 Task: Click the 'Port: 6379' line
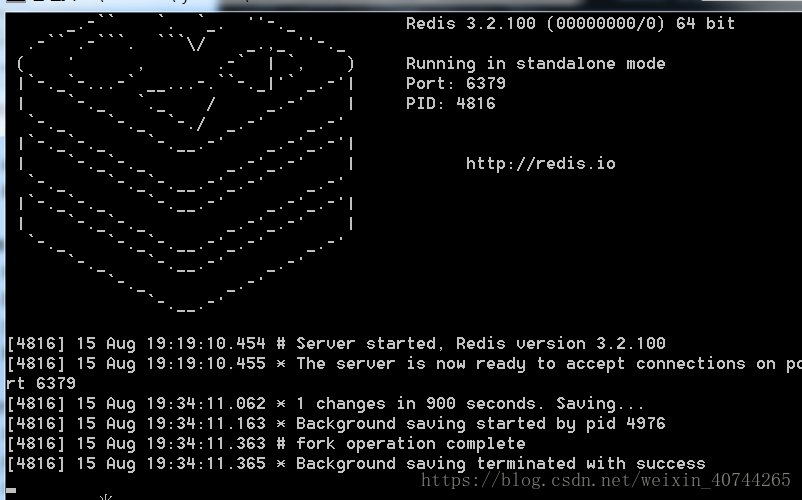[456, 83]
